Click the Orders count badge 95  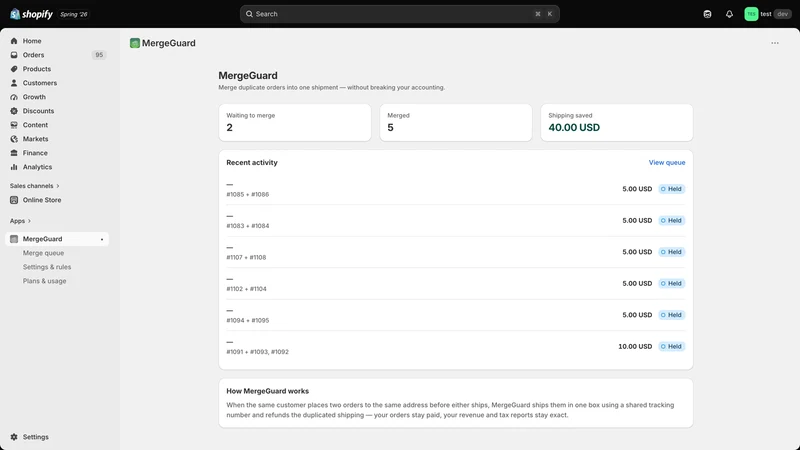[x=99, y=55]
